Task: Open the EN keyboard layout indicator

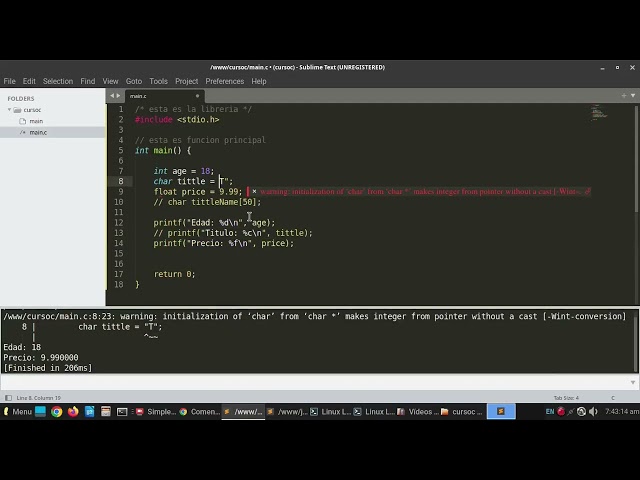Action: tap(550, 411)
